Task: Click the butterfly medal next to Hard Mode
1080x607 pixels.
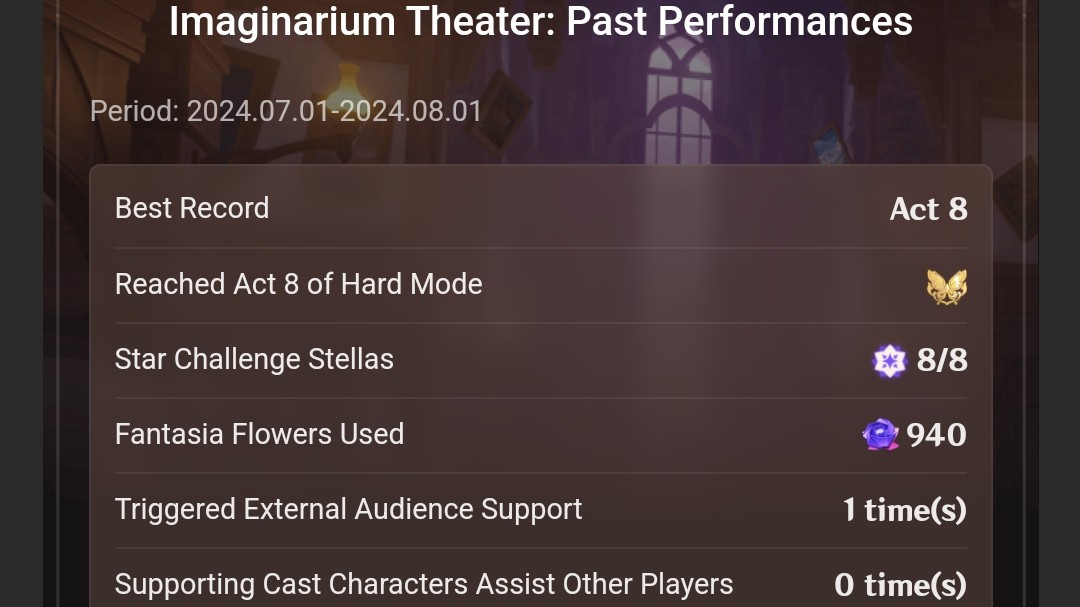Action: tap(944, 285)
